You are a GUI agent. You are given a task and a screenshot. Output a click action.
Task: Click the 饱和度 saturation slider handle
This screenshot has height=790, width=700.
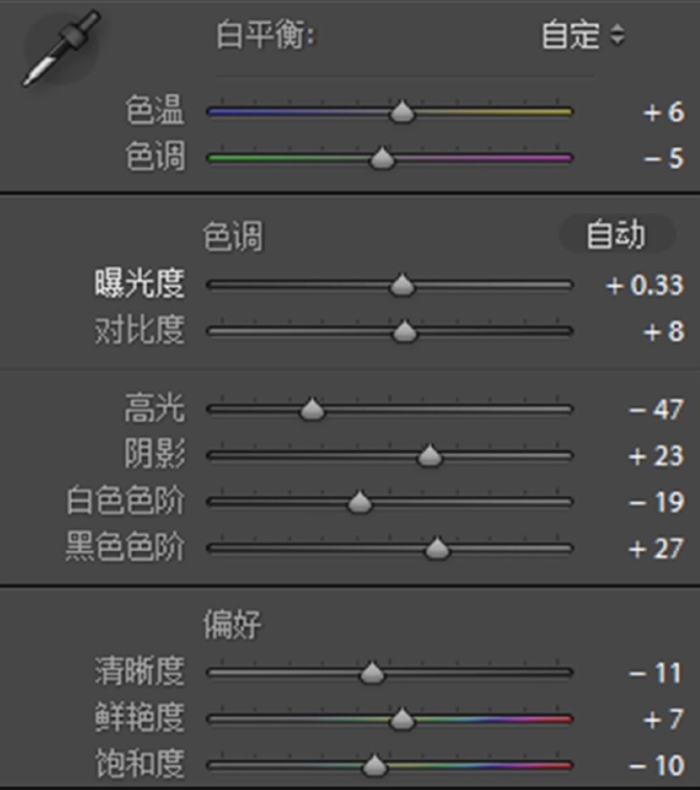tap(374, 766)
